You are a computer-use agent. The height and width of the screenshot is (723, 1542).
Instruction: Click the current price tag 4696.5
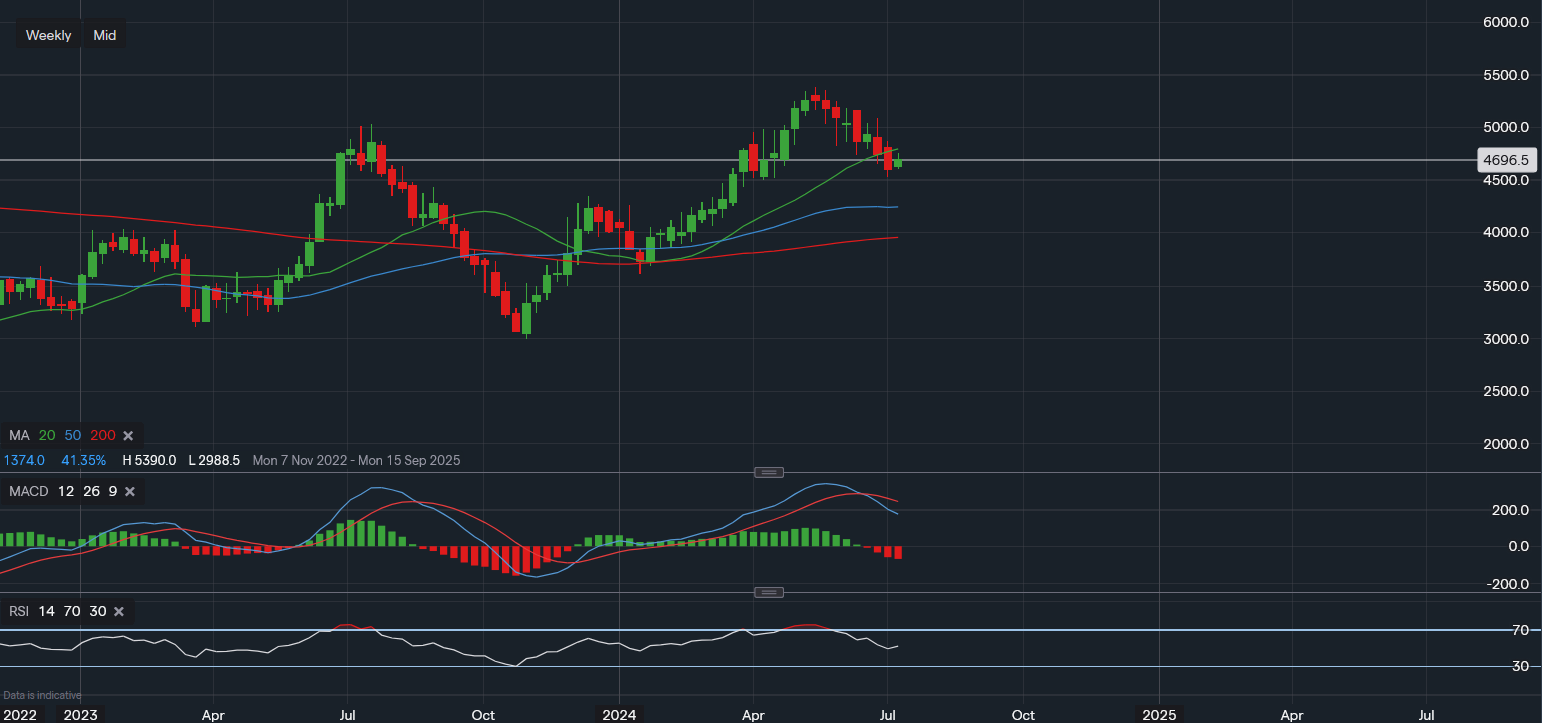1506,160
